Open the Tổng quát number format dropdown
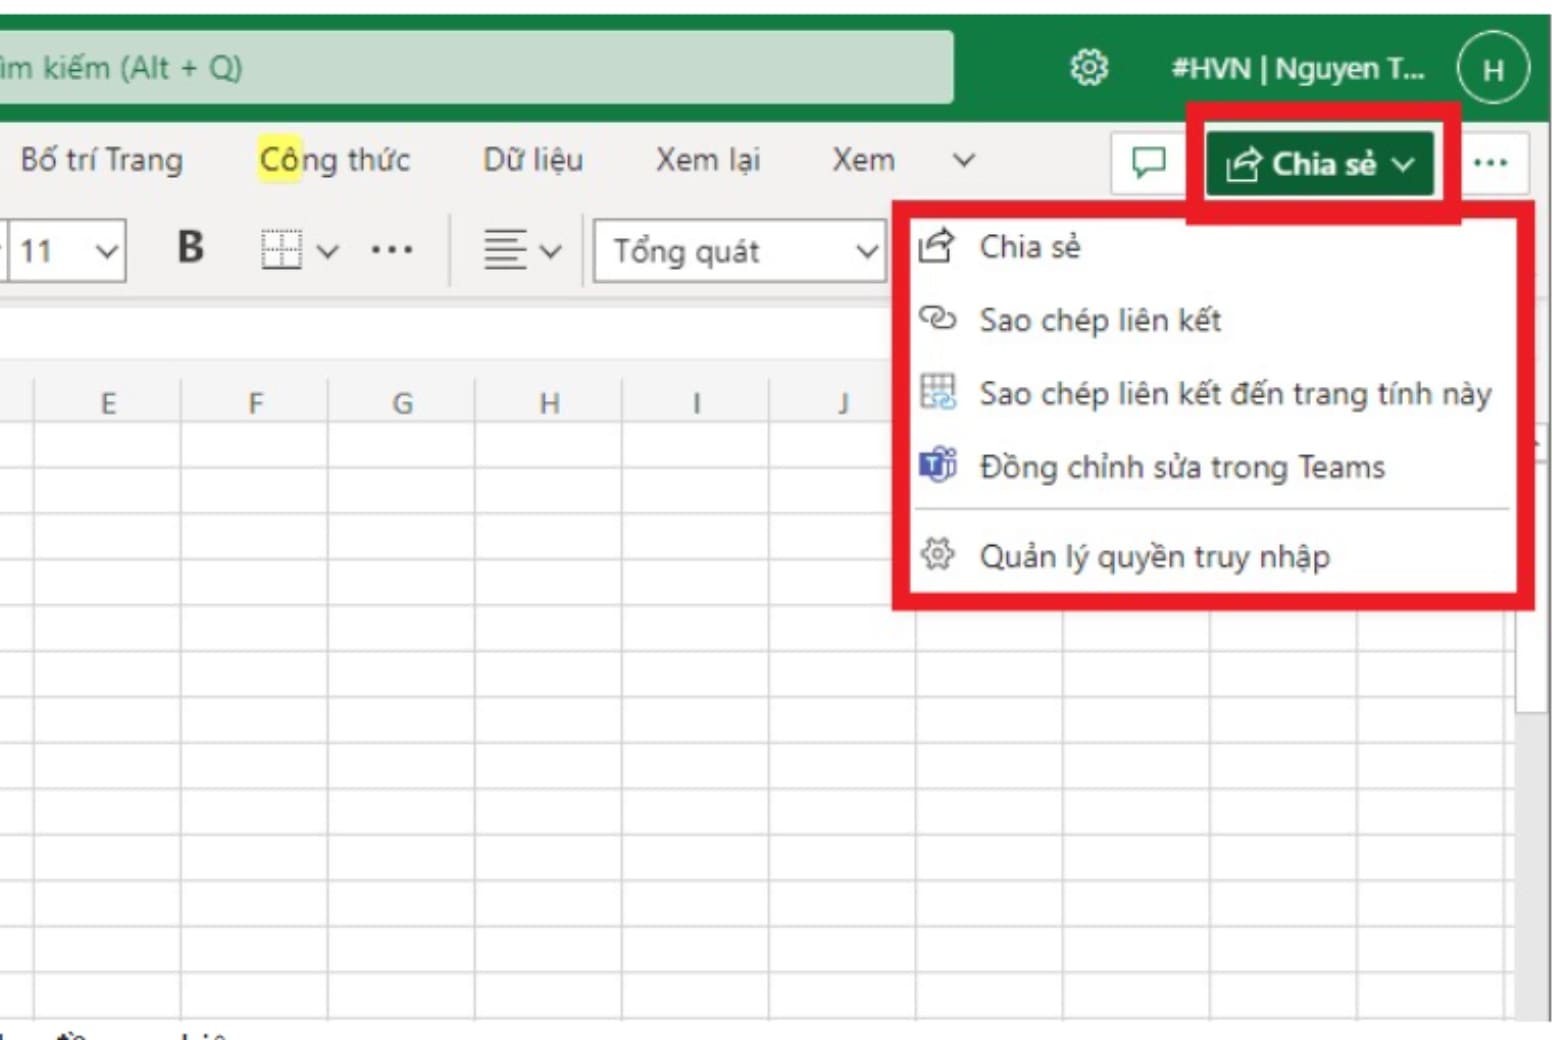 [740, 251]
